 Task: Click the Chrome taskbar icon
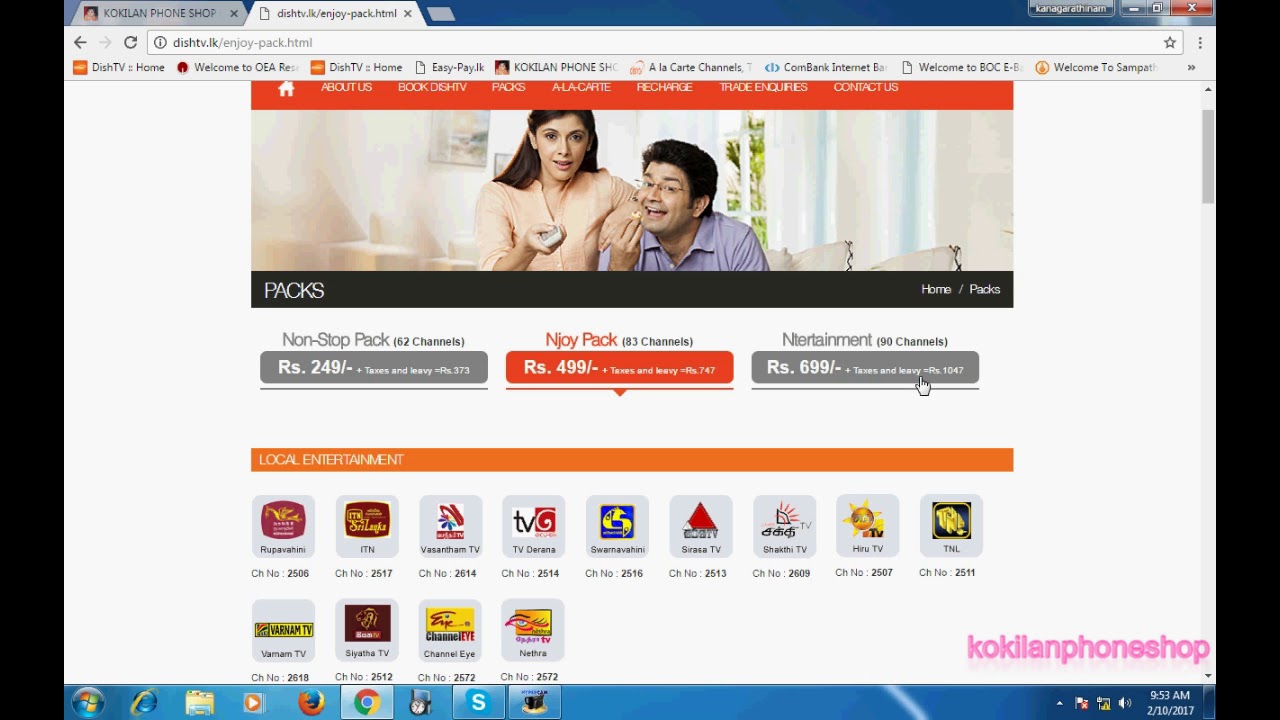366,703
